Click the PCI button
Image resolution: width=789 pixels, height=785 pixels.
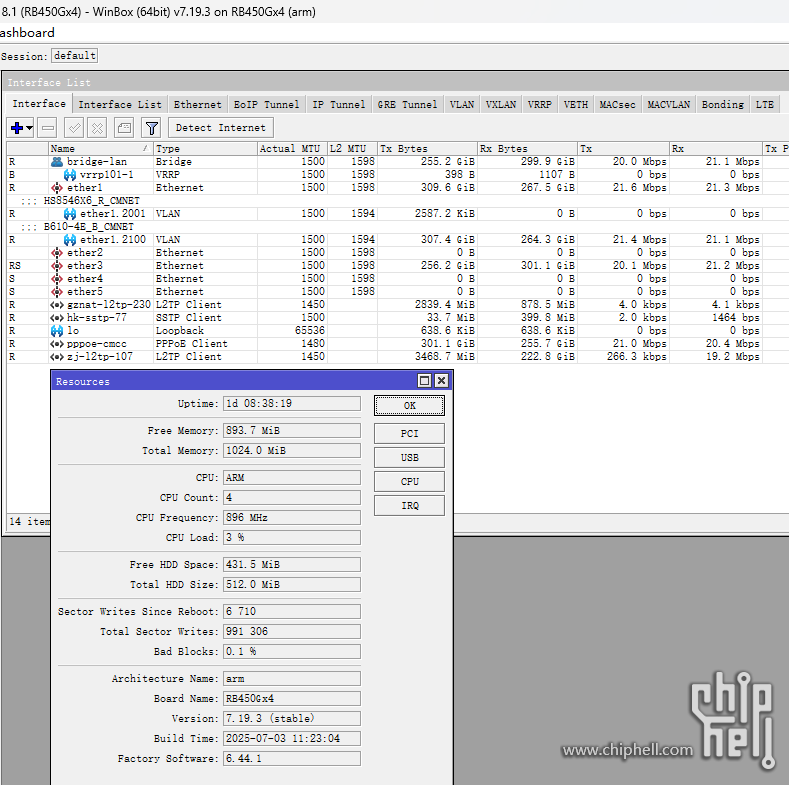[x=409, y=433]
